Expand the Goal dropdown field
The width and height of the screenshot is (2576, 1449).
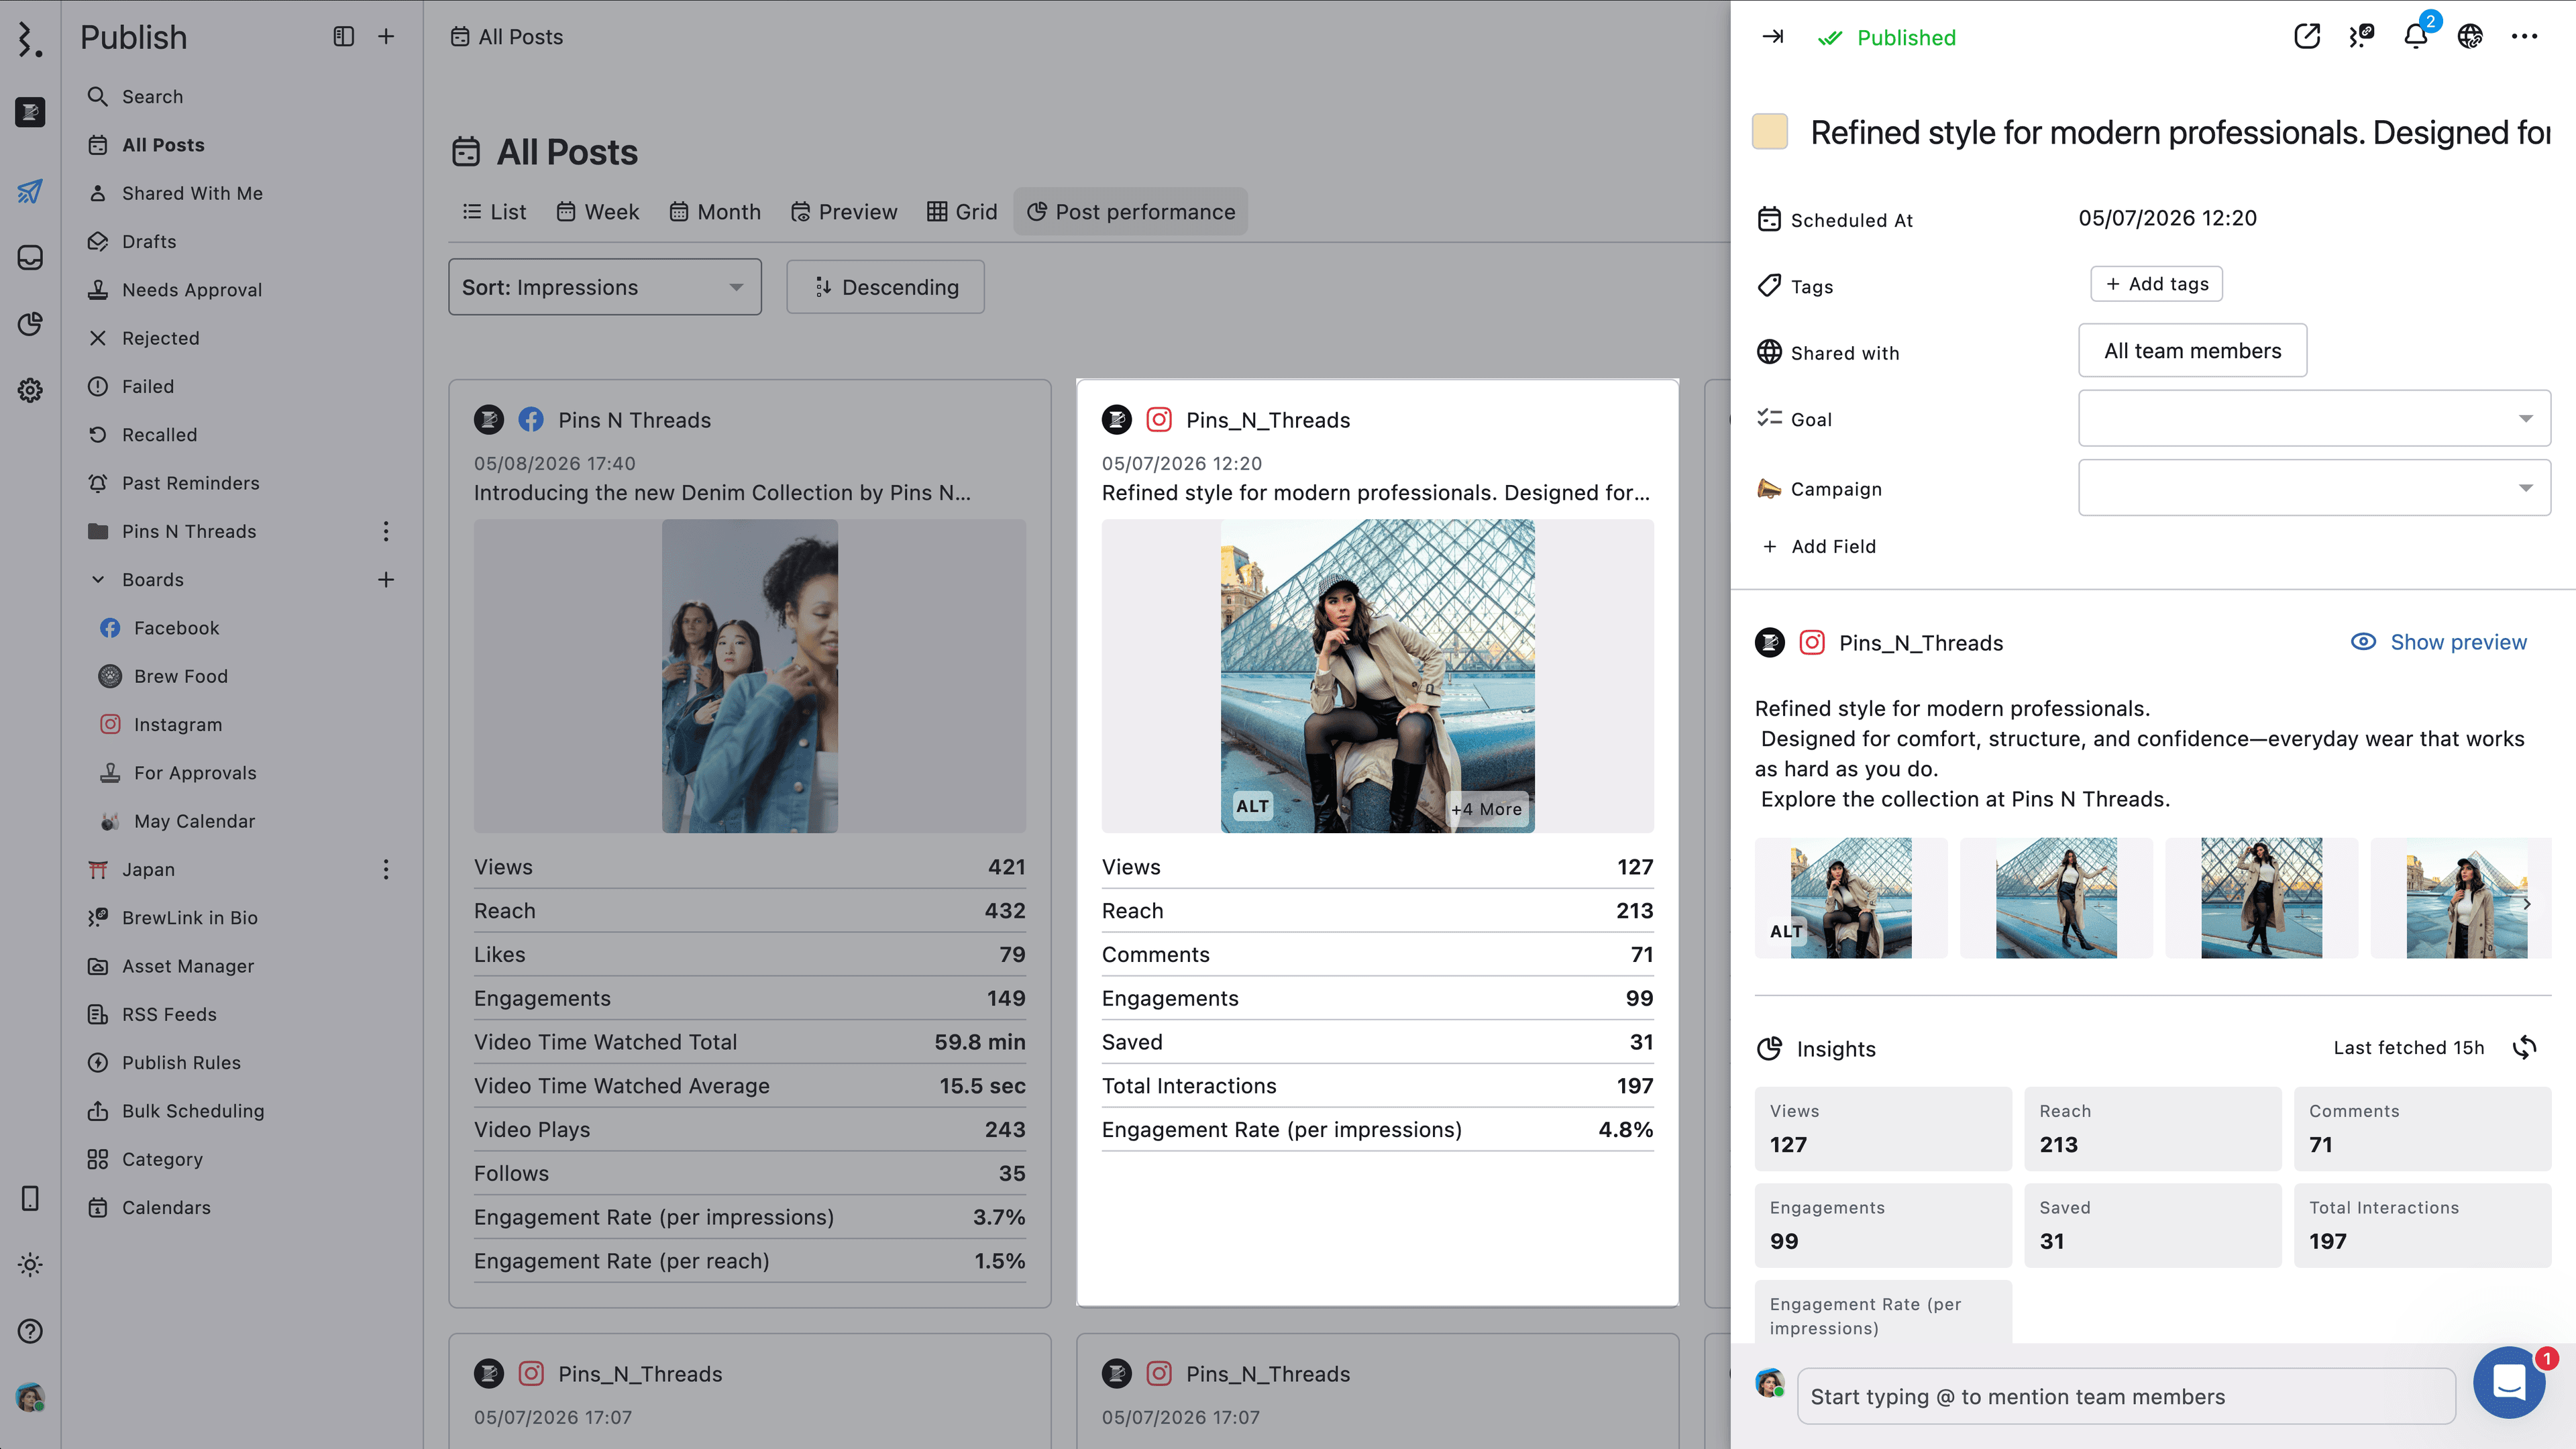tap(2314, 418)
